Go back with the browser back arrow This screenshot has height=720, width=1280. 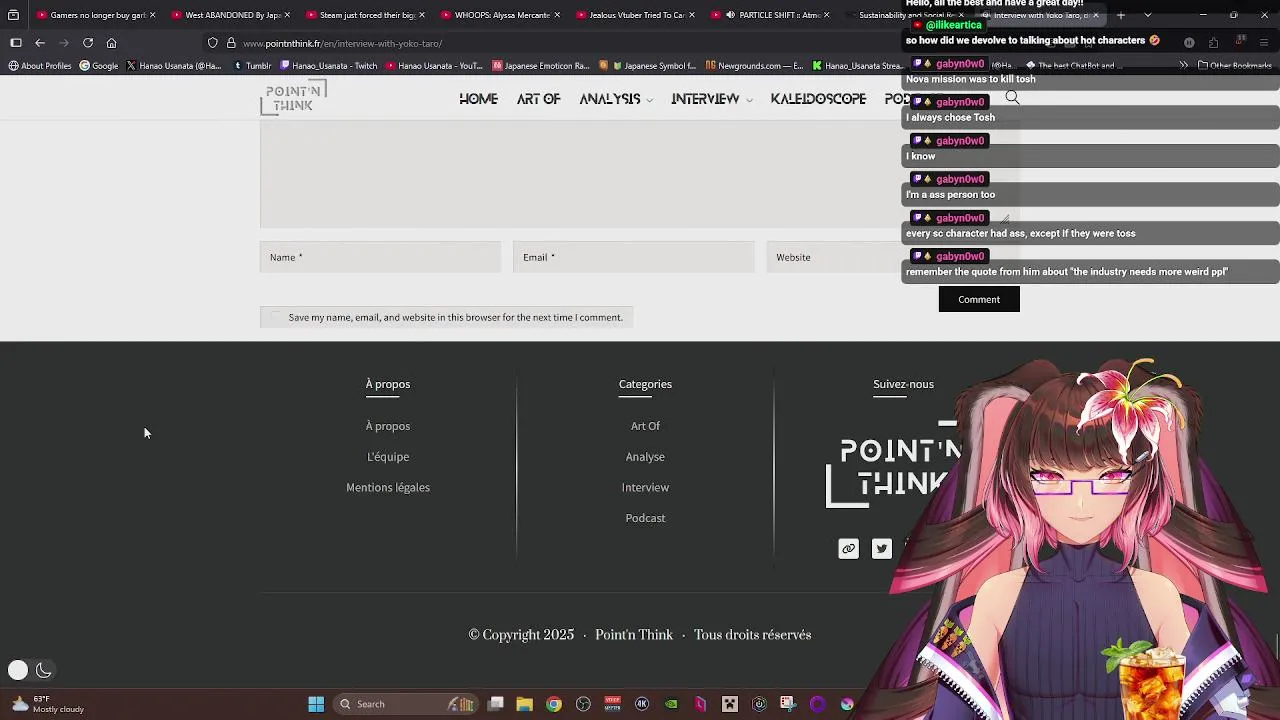40,43
